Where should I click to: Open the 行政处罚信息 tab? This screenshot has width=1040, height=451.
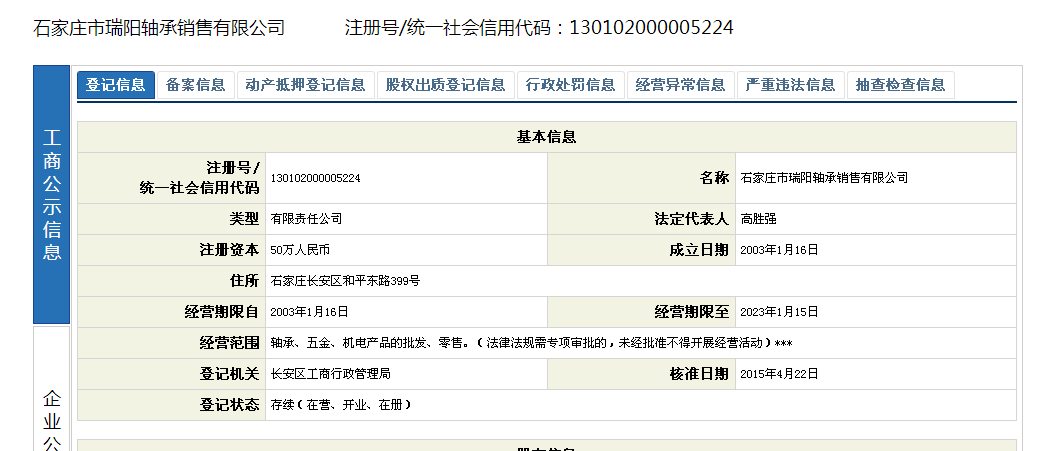tap(570, 85)
